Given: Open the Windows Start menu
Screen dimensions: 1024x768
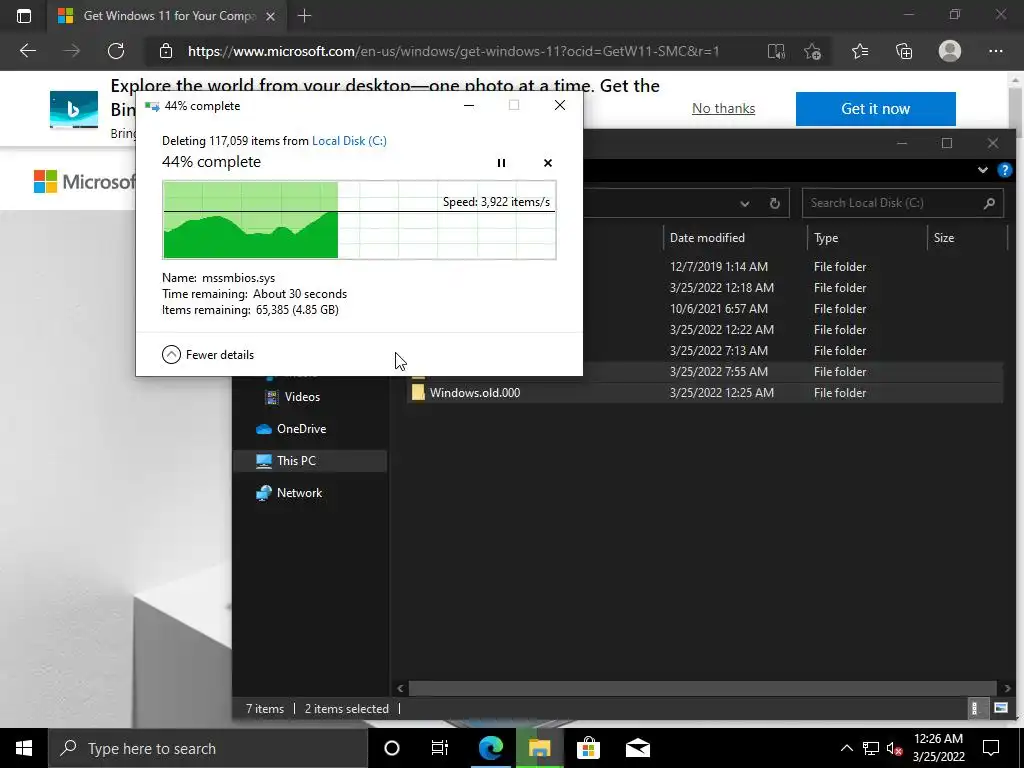Looking at the screenshot, I should click(24, 748).
